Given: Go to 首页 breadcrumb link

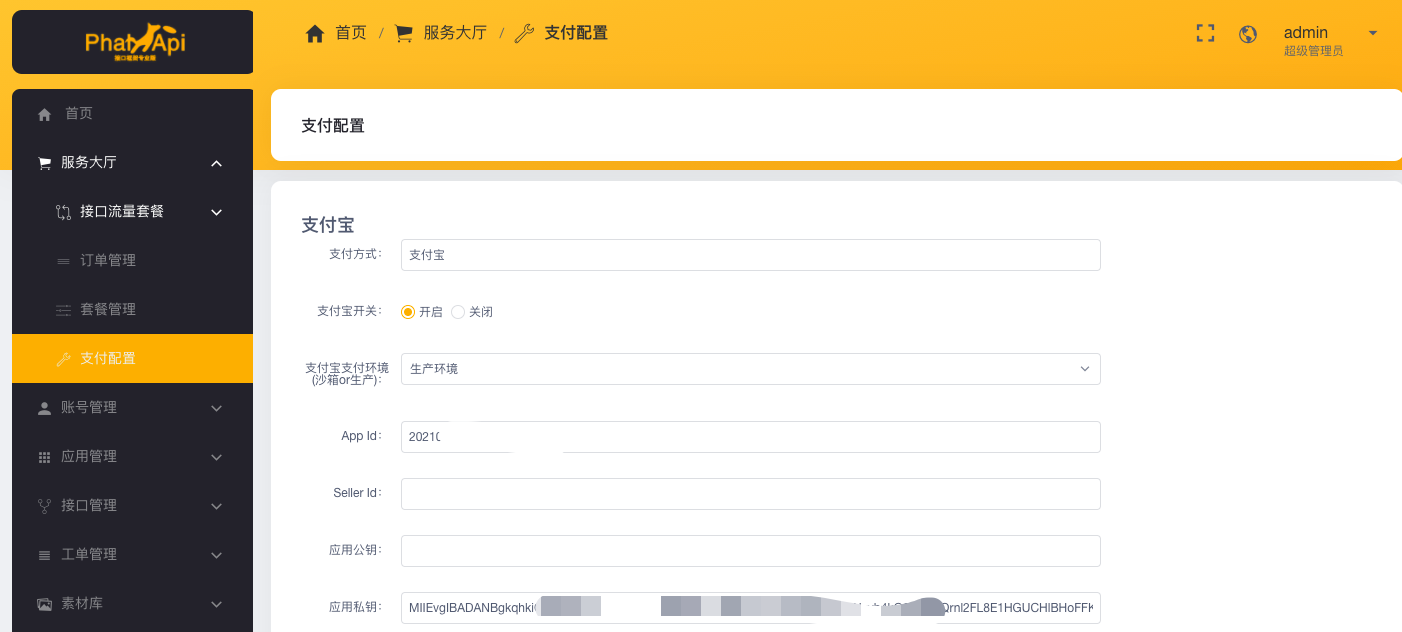Looking at the screenshot, I should [350, 33].
